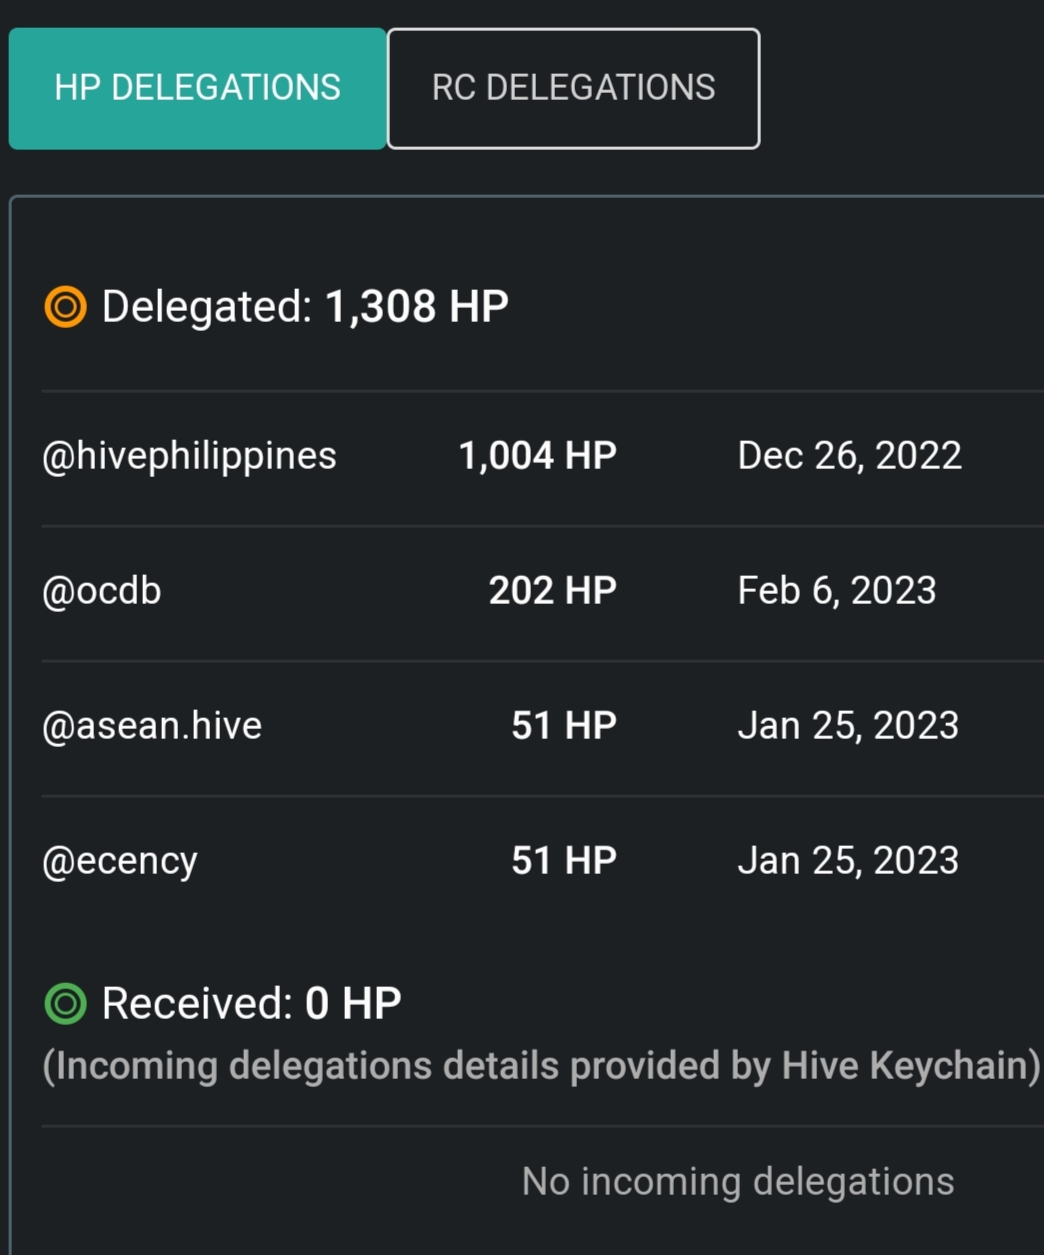Open the @hivephilippines account link
The width and height of the screenshot is (1044, 1255).
click(189, 457)
